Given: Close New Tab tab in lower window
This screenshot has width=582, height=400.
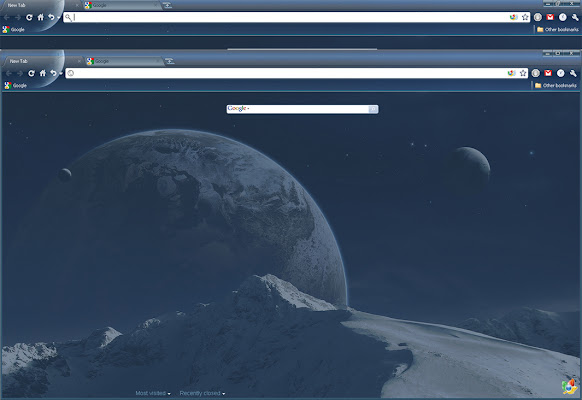Looking at the screenshot, I should (x=79, y=61).
